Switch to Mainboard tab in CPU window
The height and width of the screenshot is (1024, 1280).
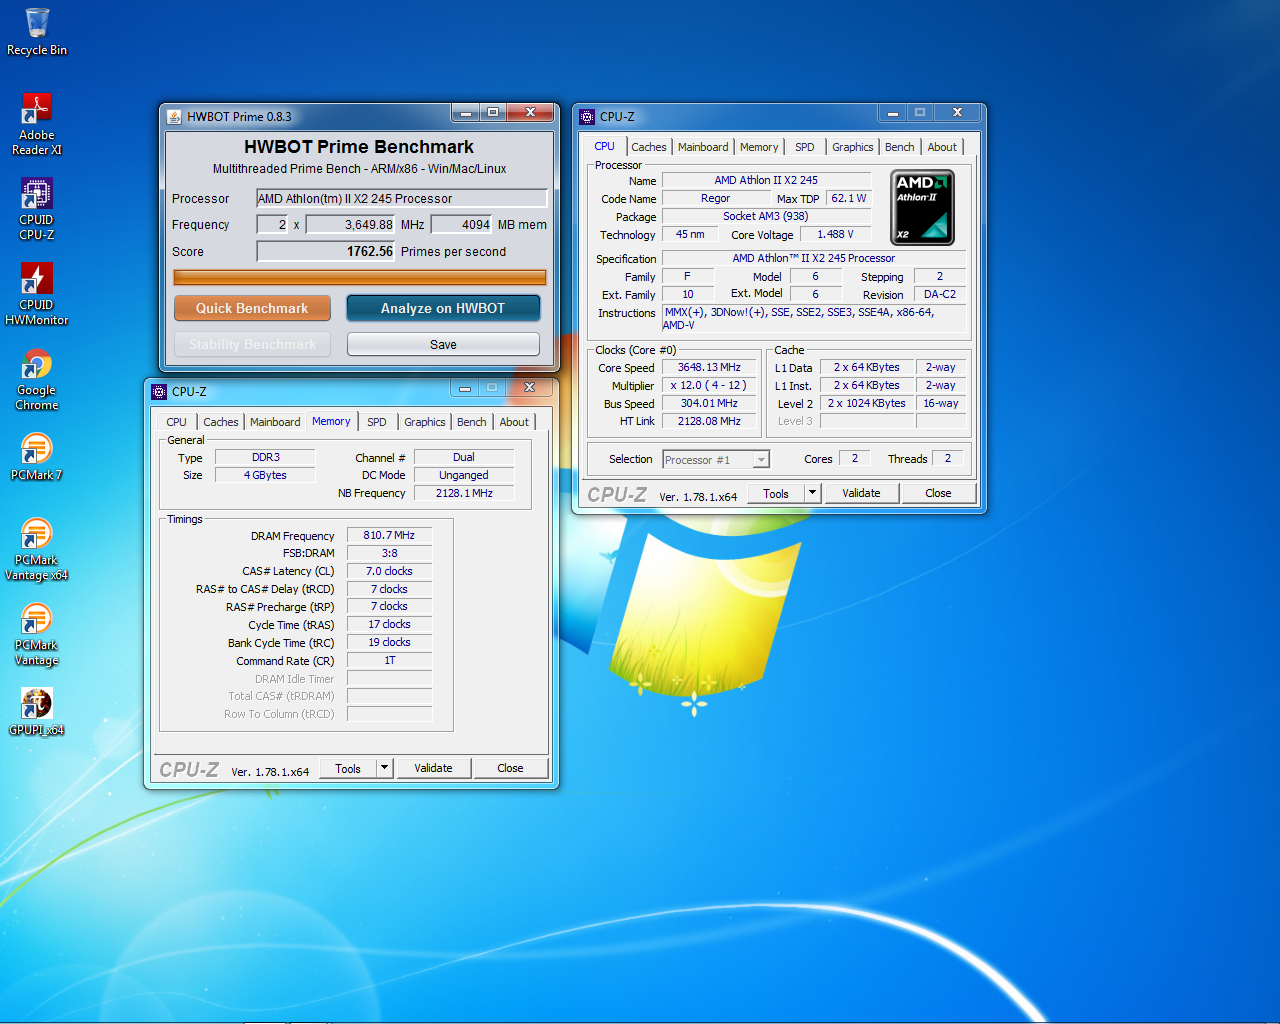tap(703, 147)
